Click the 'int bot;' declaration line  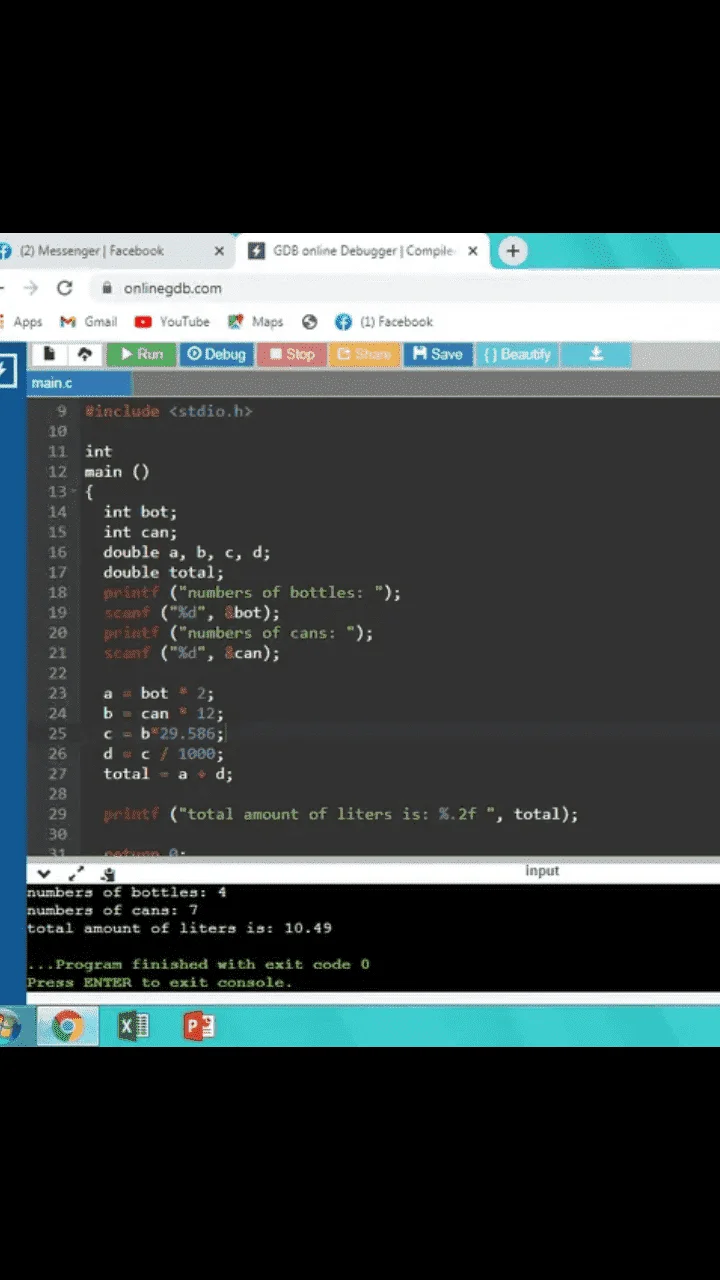(140, 512)
